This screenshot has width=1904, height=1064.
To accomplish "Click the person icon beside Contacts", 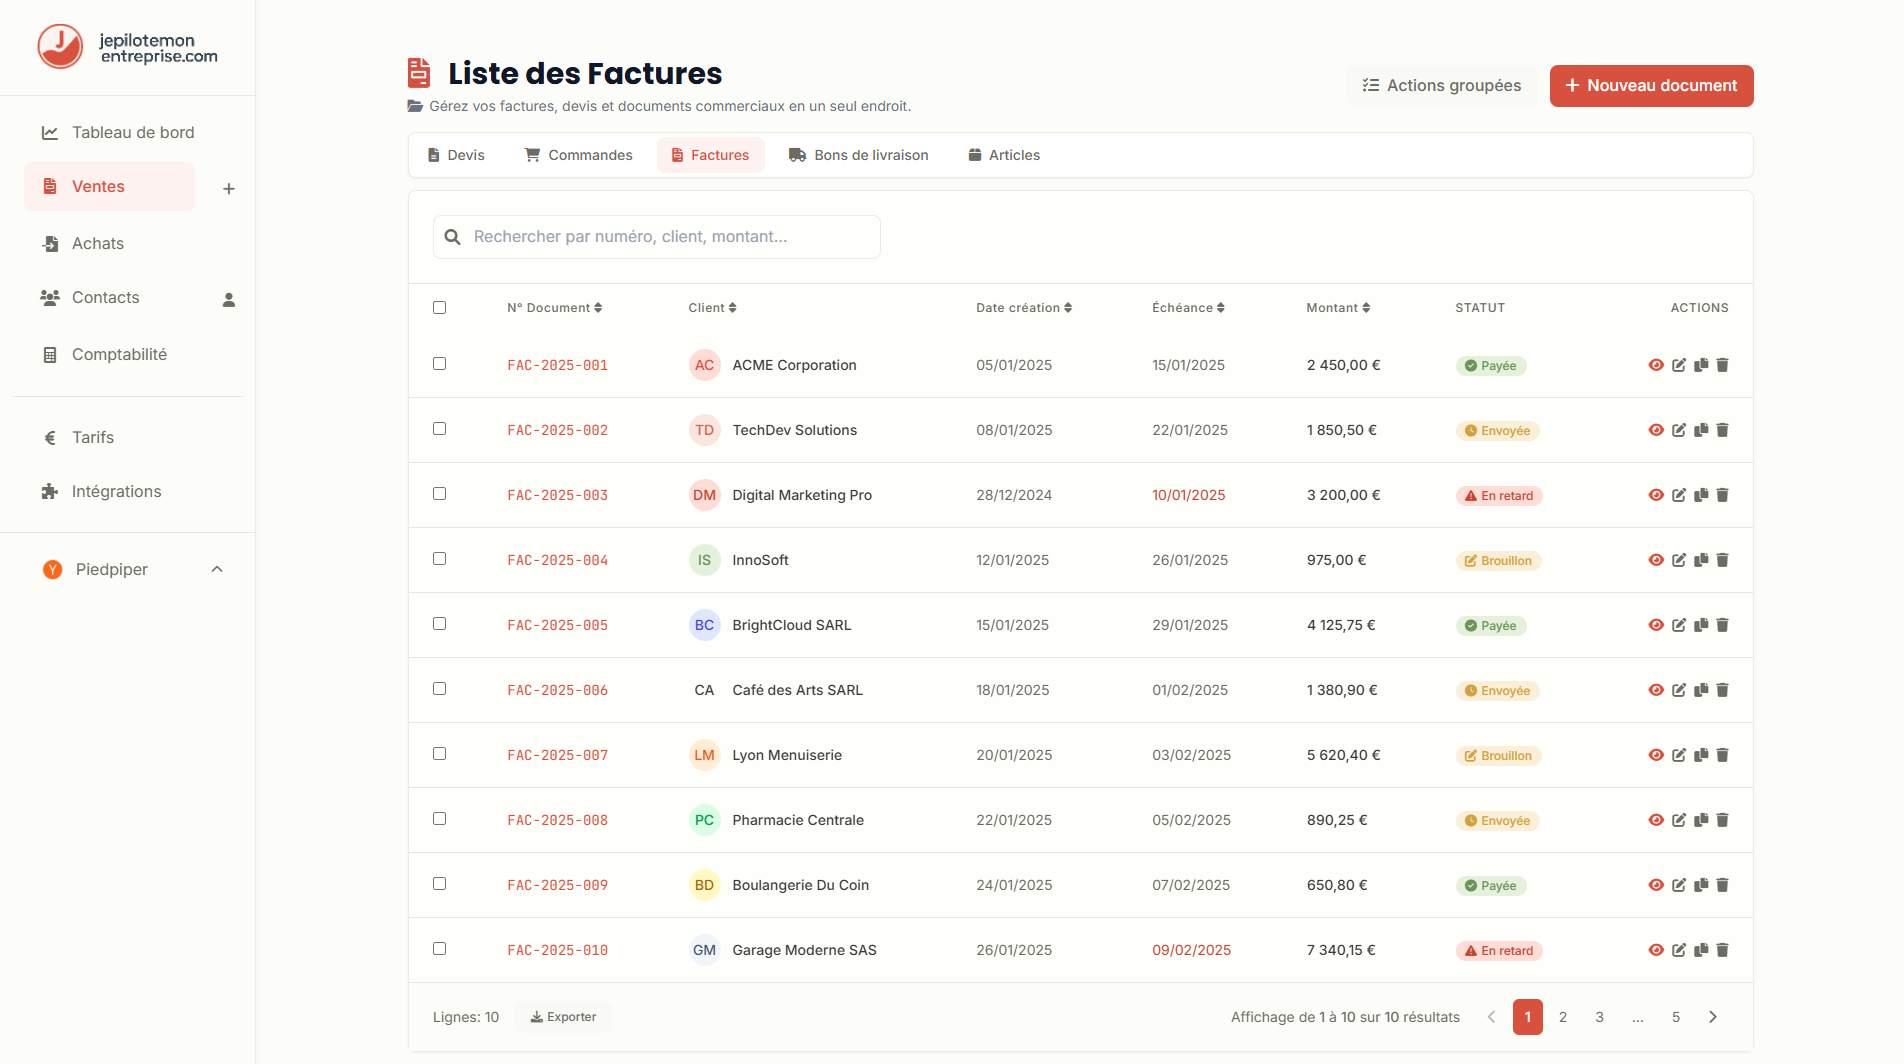I will pyautogui.click(x=229, y=300).
